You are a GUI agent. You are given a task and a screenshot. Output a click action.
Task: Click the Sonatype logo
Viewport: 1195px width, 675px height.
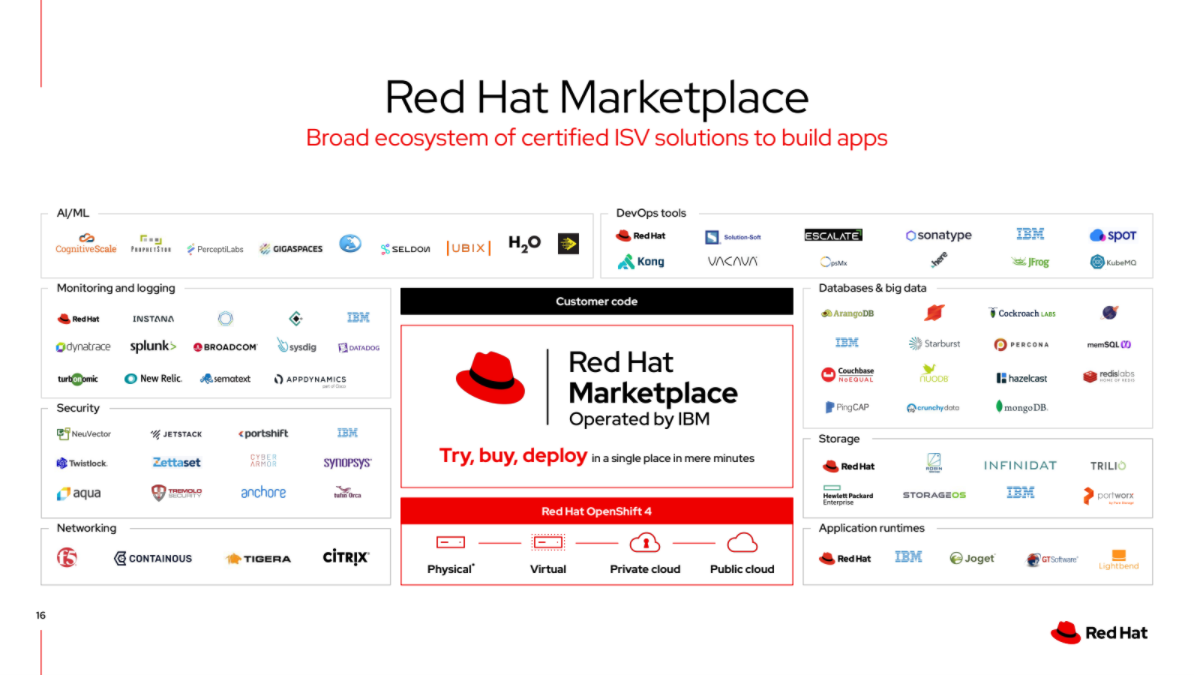pos(938,235)
